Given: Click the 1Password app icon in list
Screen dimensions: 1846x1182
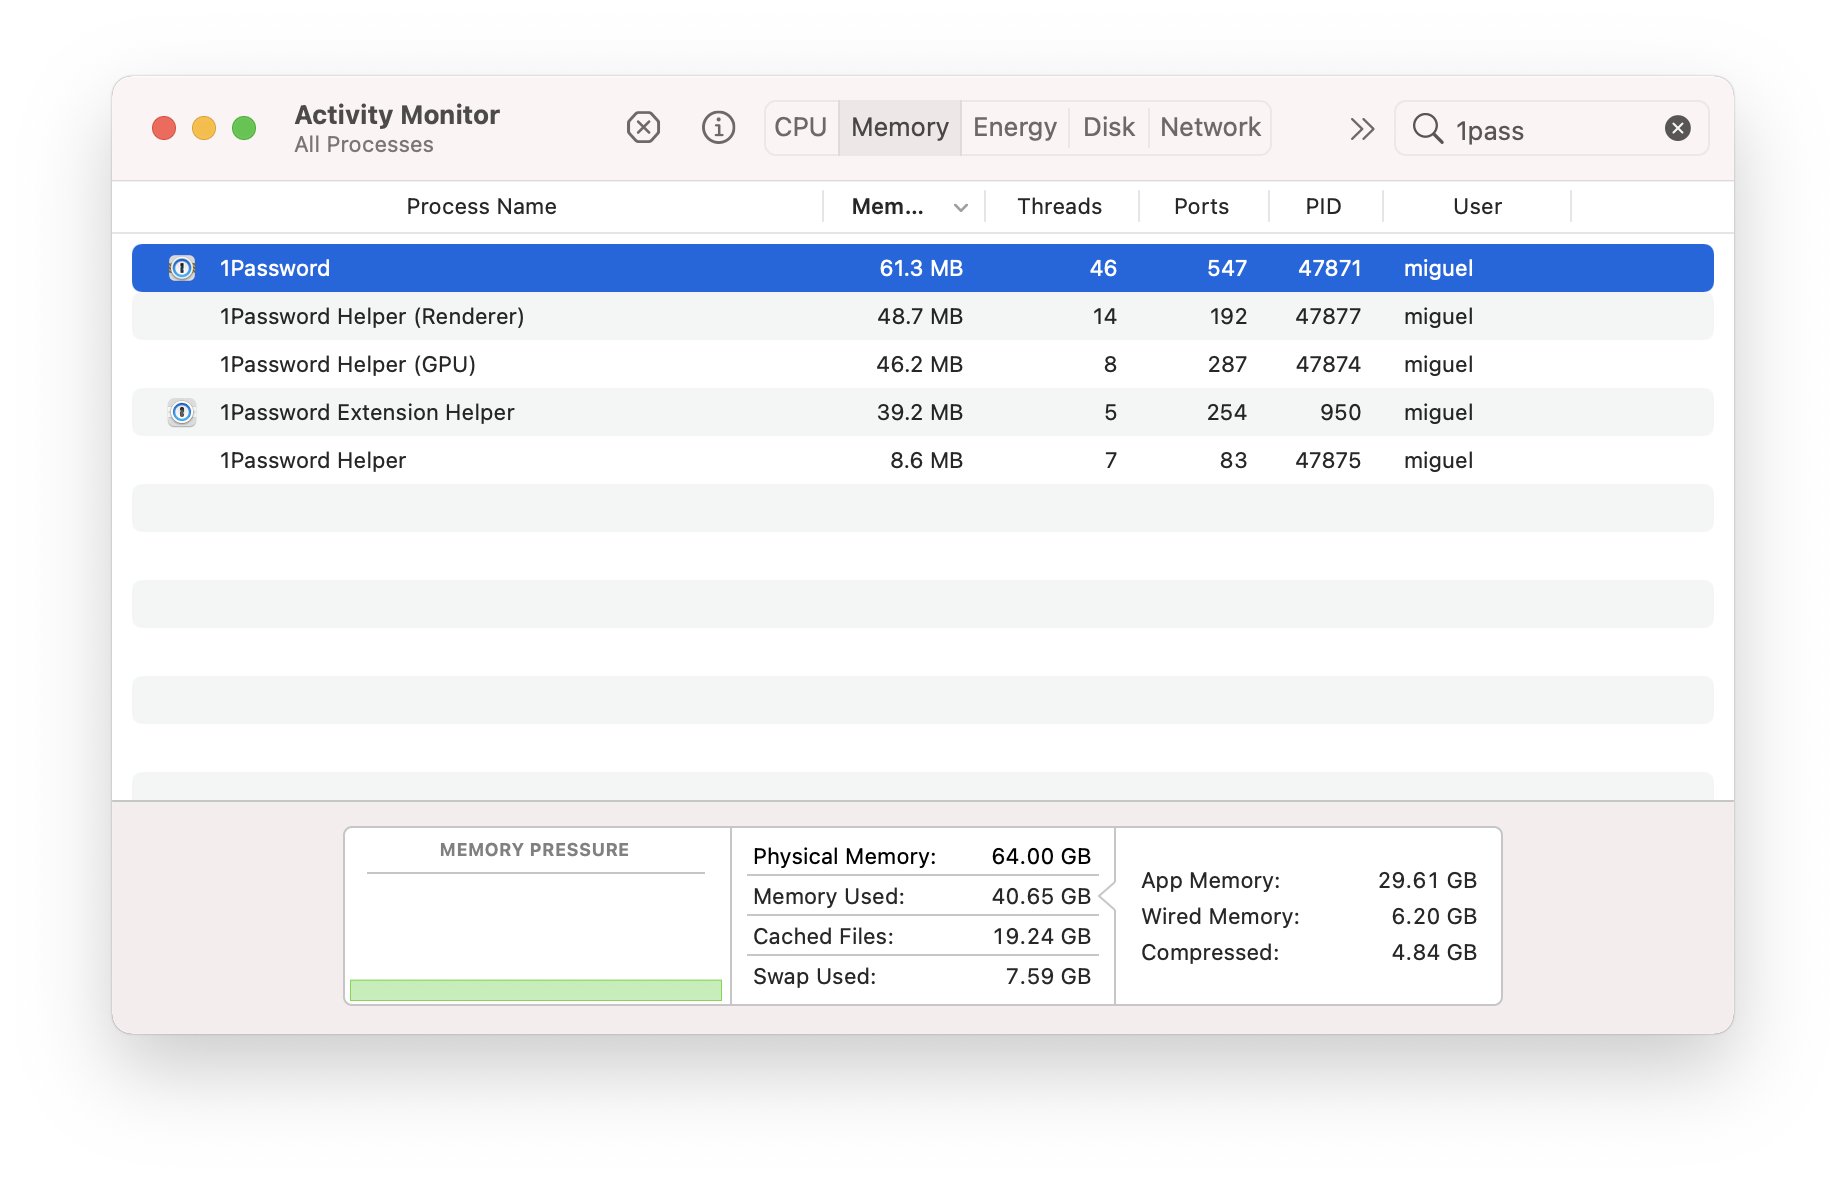Looking at the screenshot, I should (182, 268).
